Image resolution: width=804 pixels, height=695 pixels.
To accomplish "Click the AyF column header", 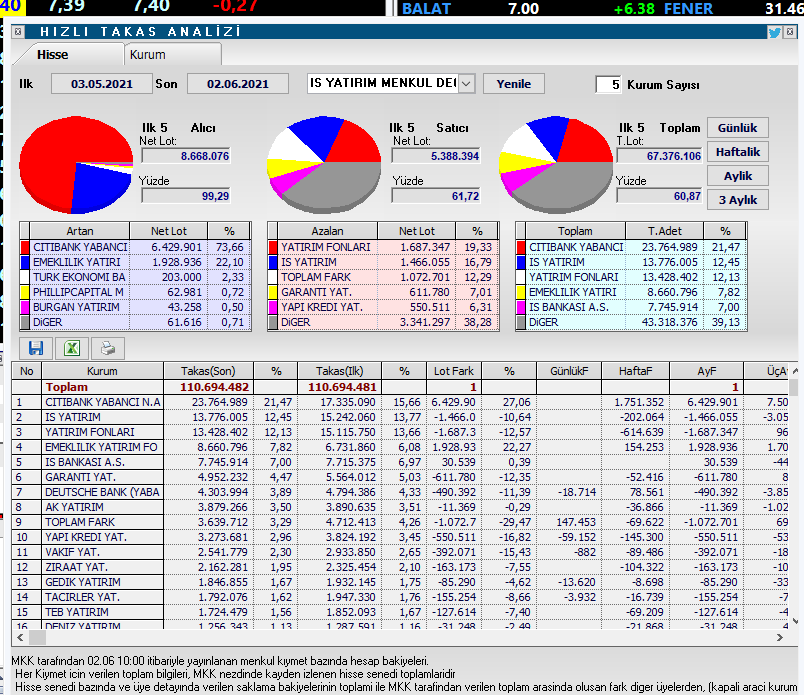I will tap(707, 371).
